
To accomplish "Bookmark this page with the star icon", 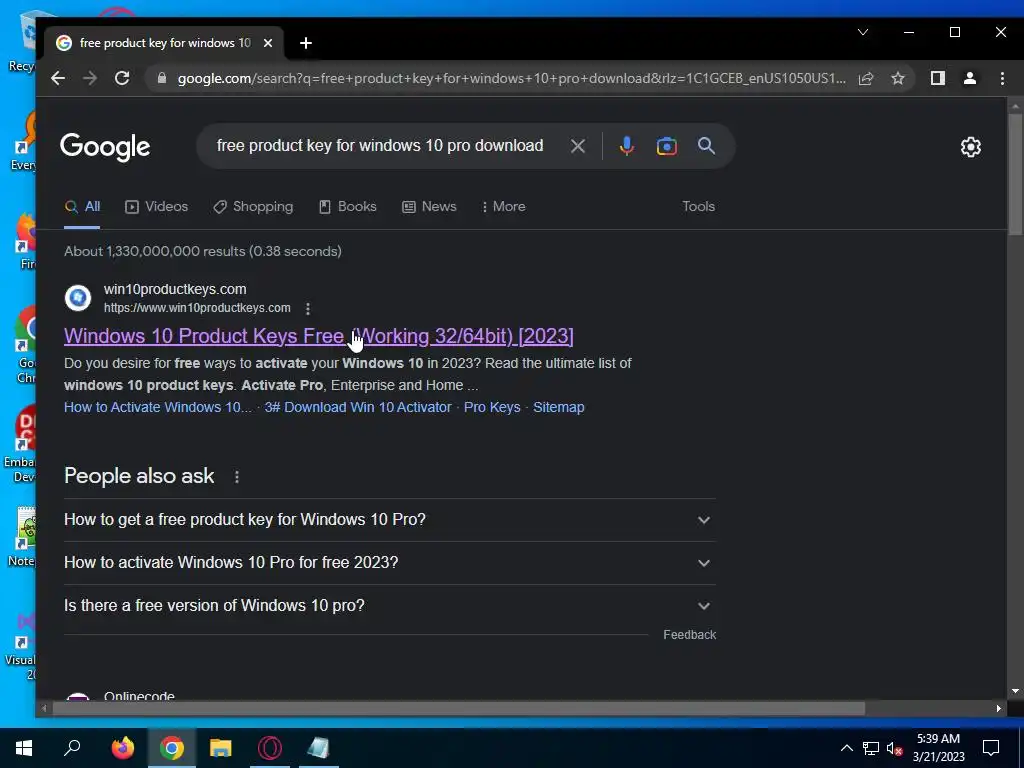I will (x=898, y=78).
